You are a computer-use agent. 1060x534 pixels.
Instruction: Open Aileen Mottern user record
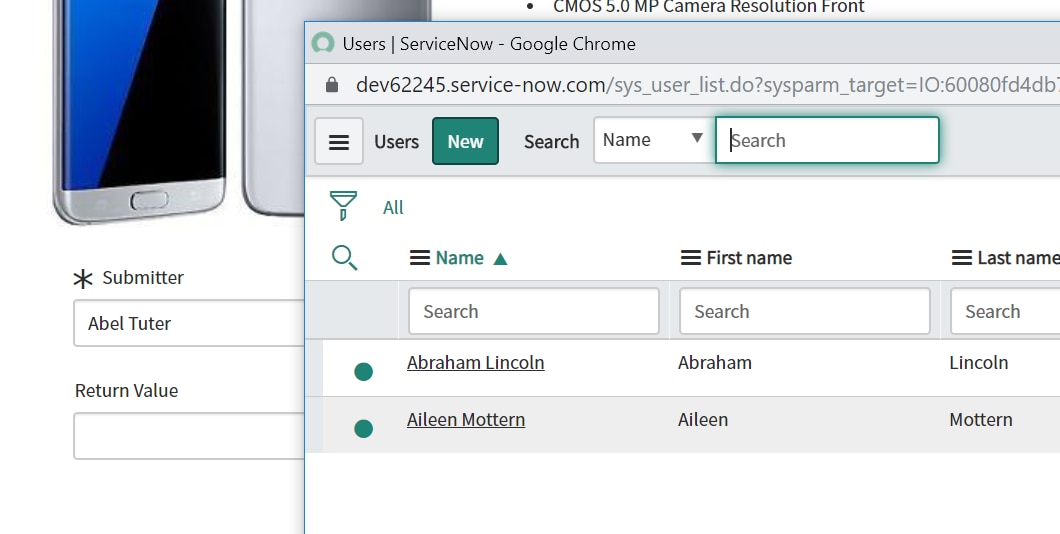(x=466, y=420)
